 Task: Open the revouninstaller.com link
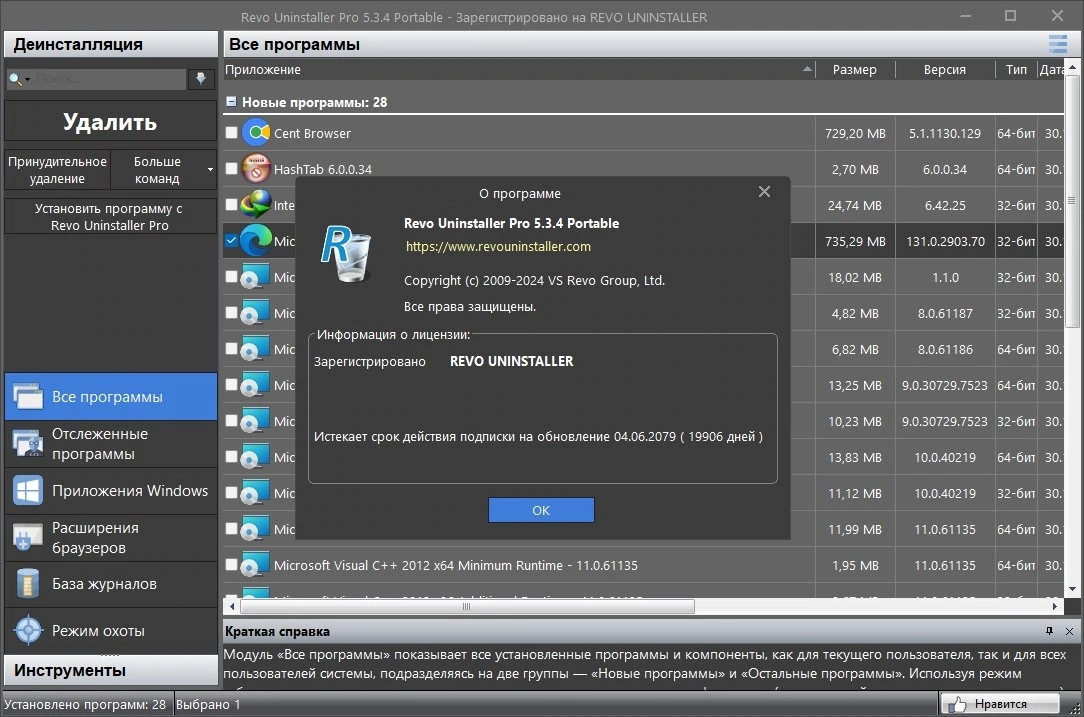click(498, 246)
